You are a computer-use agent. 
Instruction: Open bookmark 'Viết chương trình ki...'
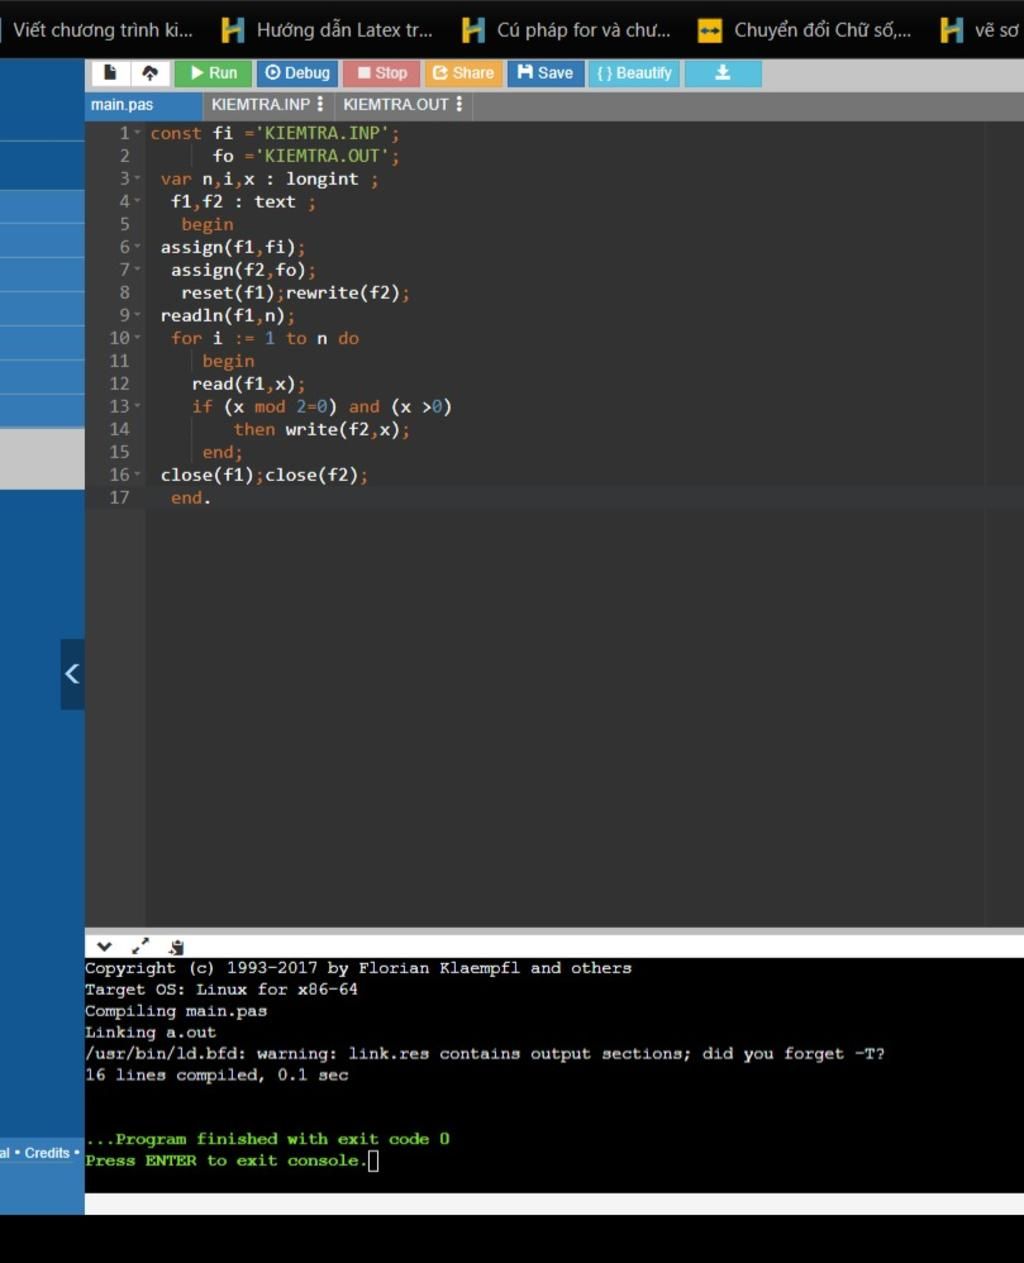pyautogui.click(x=103, y=30)
